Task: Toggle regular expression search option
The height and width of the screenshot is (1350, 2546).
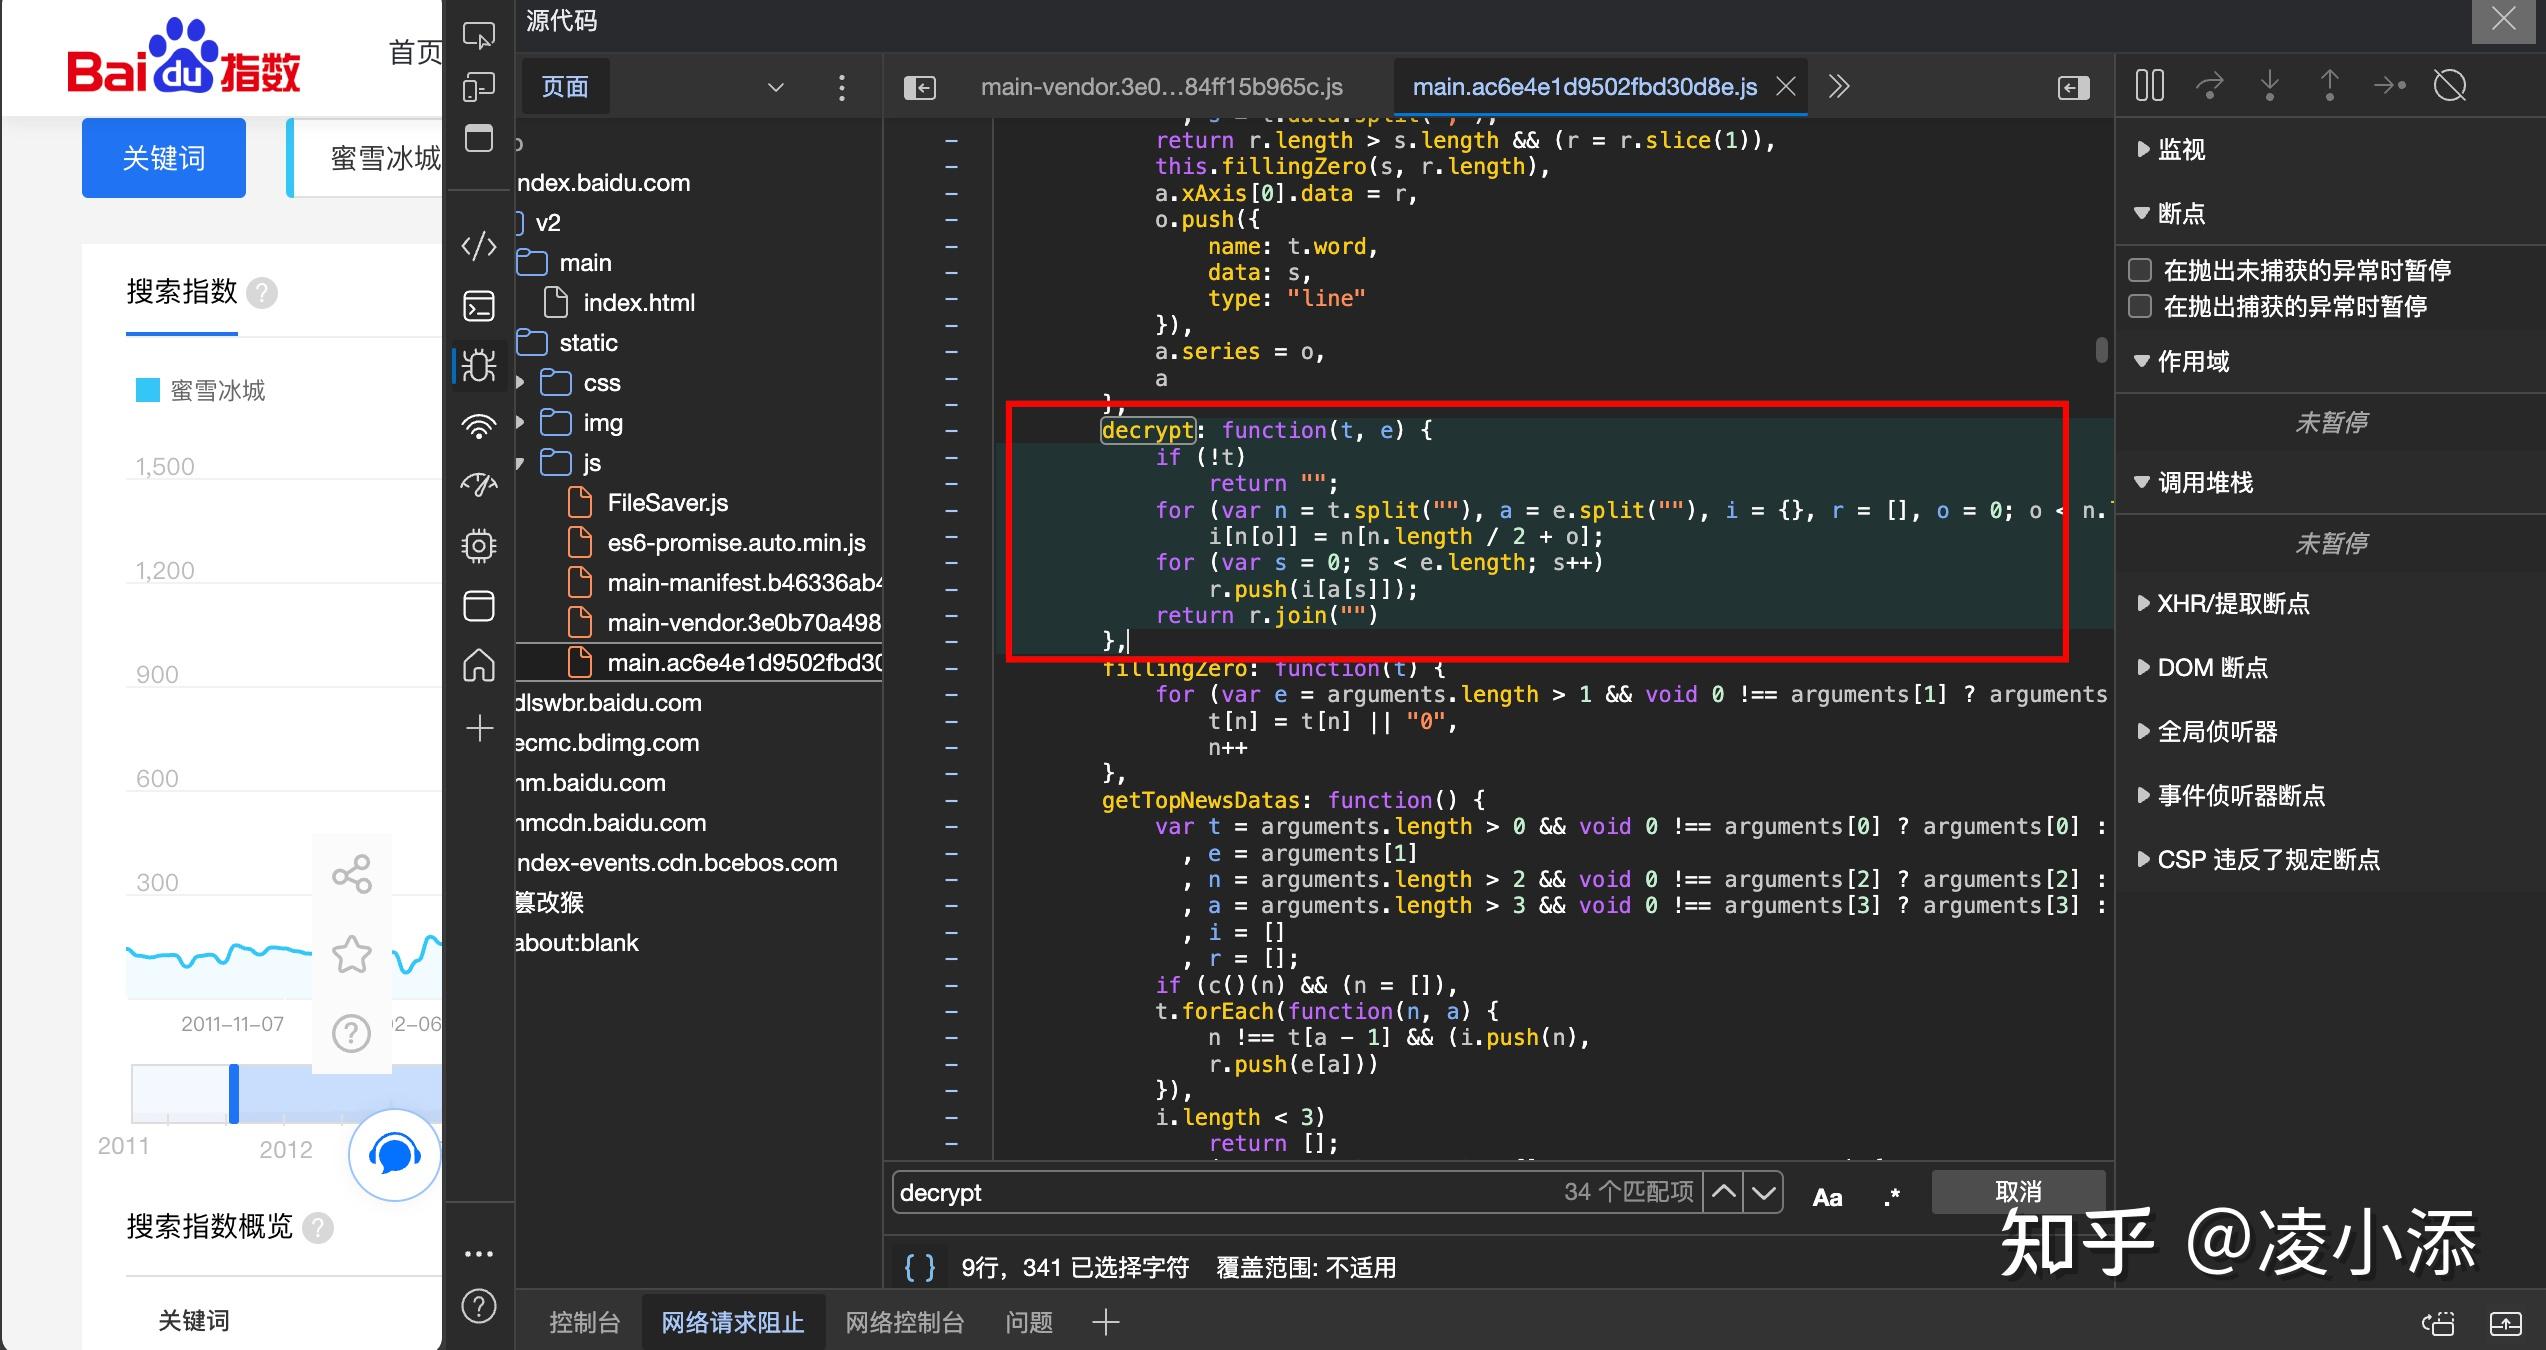Action: pyautogui.click(x=1892, y=1196)
